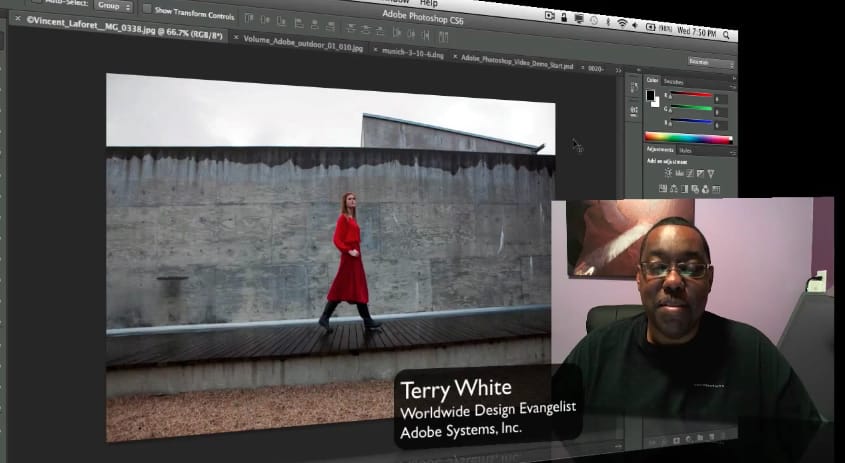
Task: Close the Vincent_Laforet_MG_0338.jpg document tab
Action: [18, 18]
